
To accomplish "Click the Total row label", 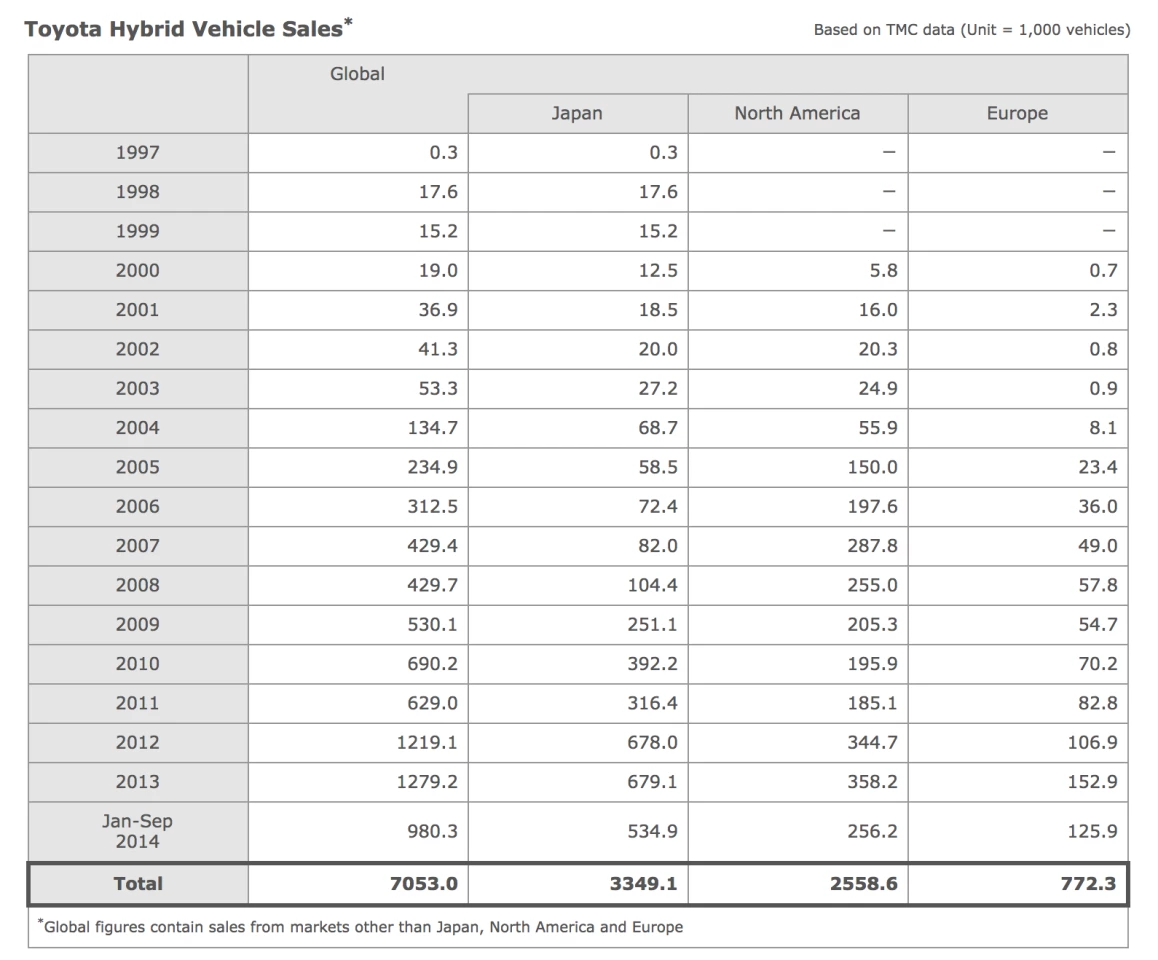I will click(x=137, y=883).
